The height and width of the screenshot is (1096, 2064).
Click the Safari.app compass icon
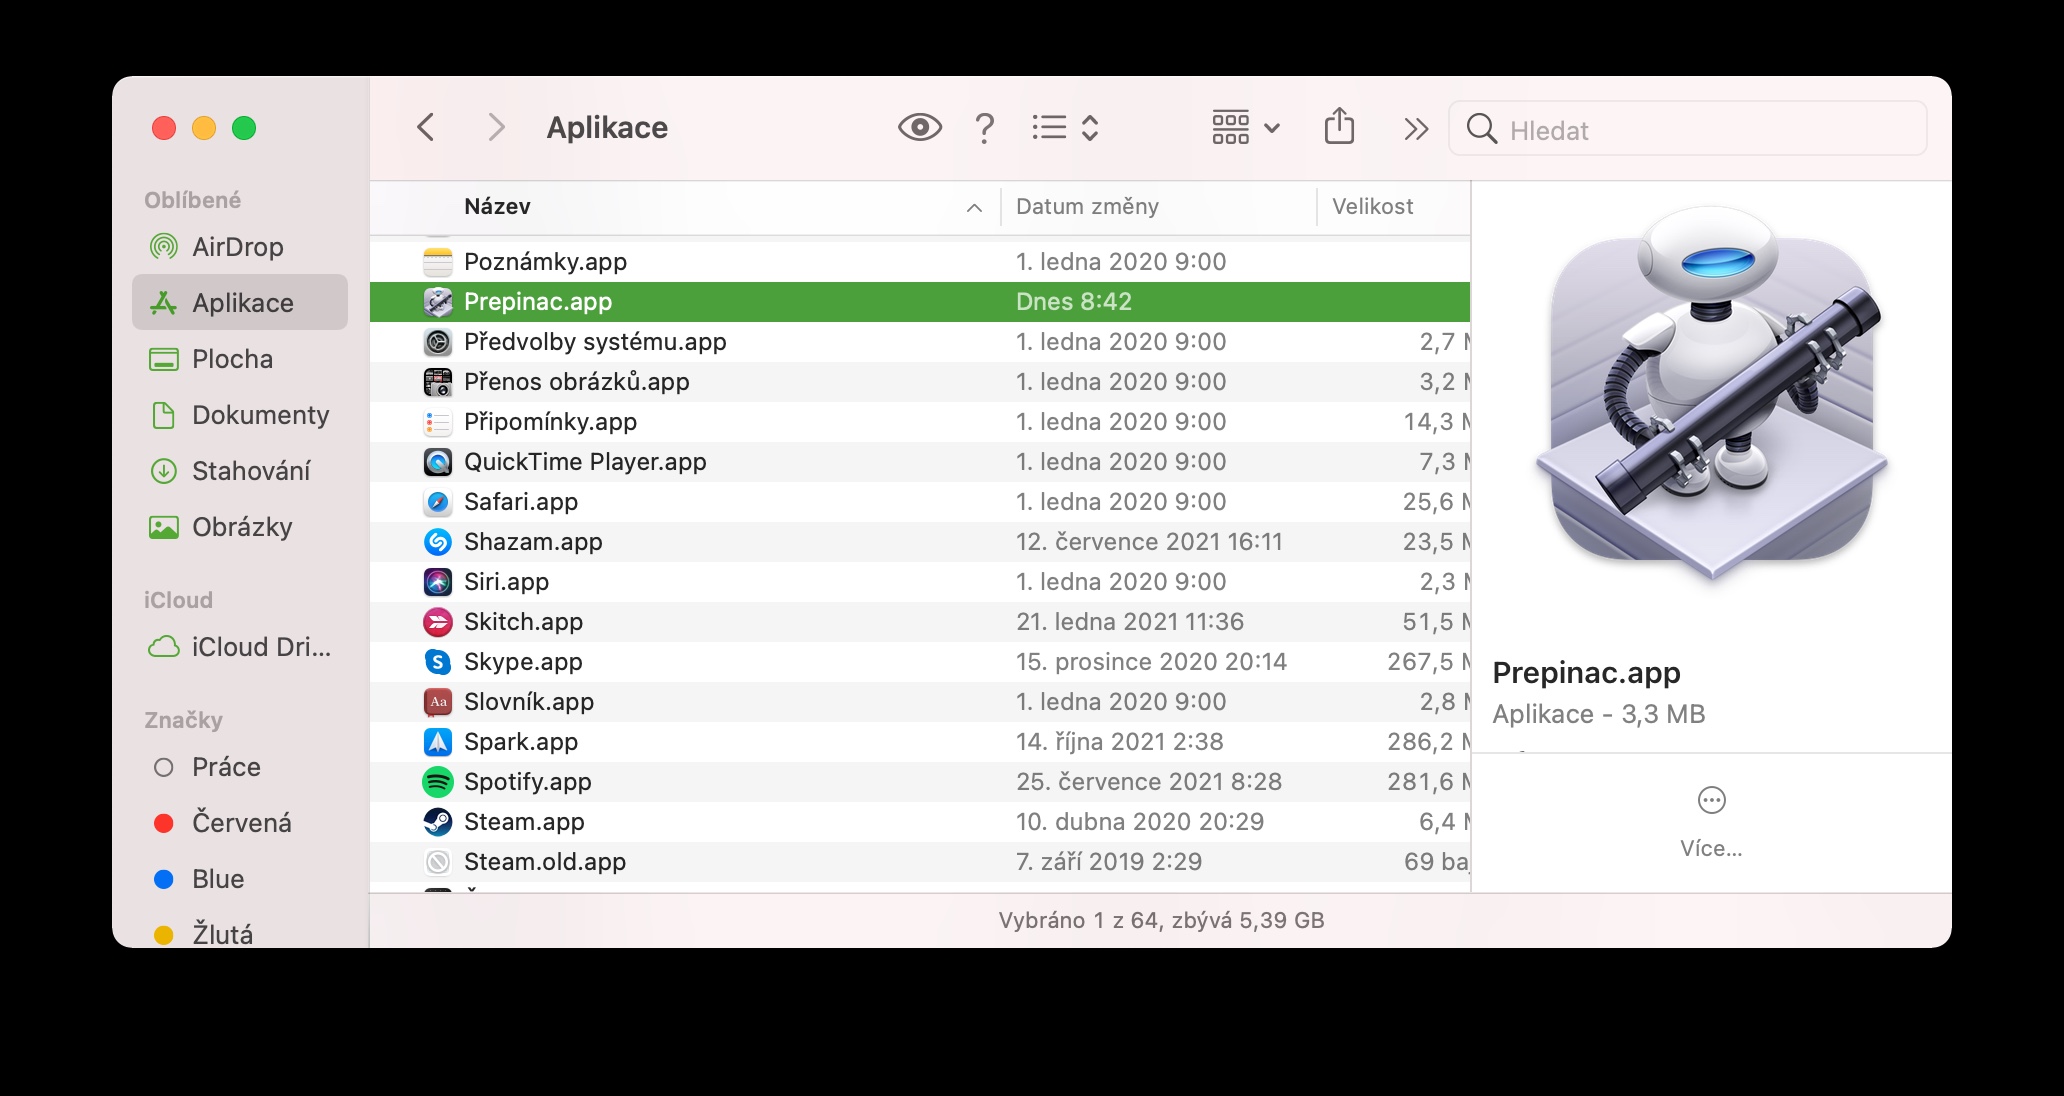(438, 502)
